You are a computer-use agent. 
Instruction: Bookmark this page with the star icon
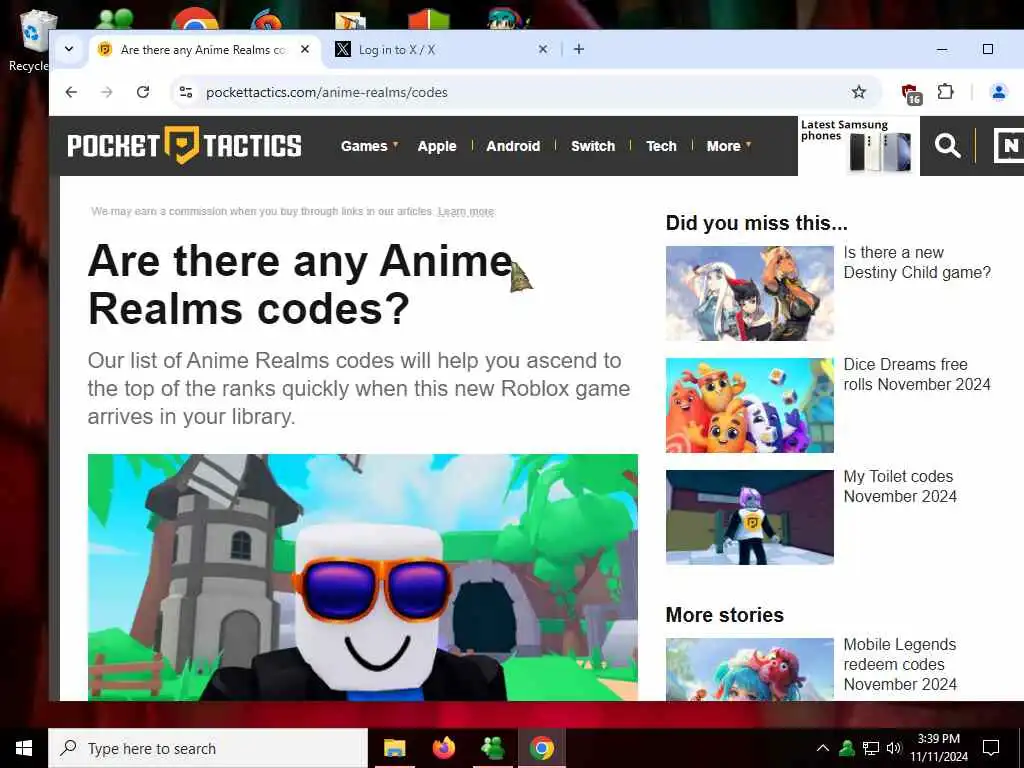coord(859,92)
